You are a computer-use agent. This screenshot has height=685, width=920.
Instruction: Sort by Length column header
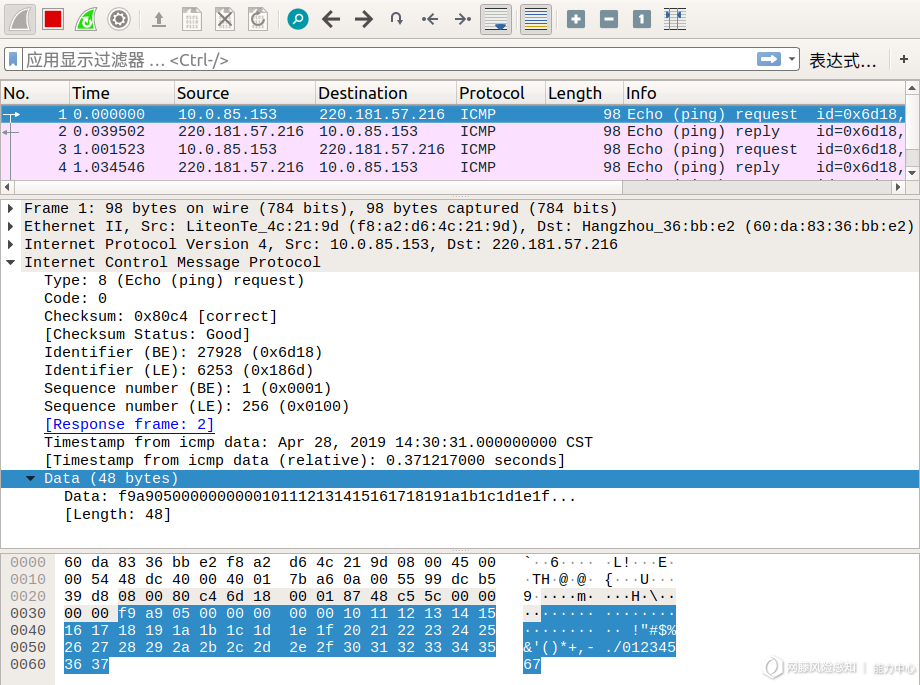pos(584,93)
